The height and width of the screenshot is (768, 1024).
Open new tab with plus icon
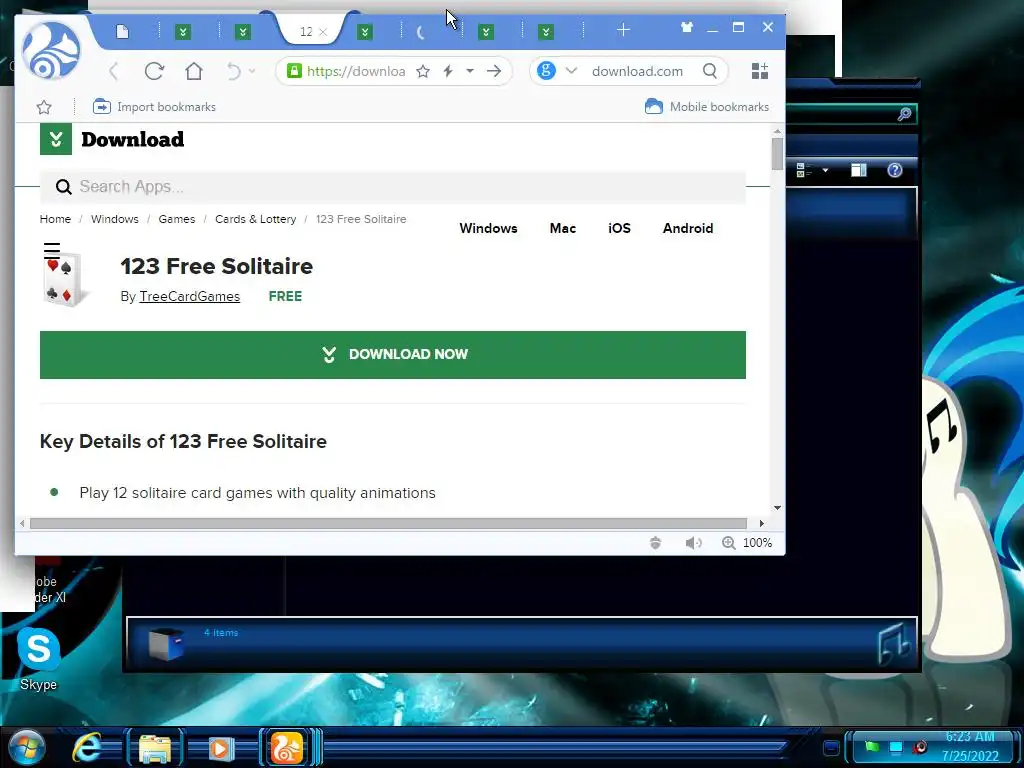(x=623, y=30)
